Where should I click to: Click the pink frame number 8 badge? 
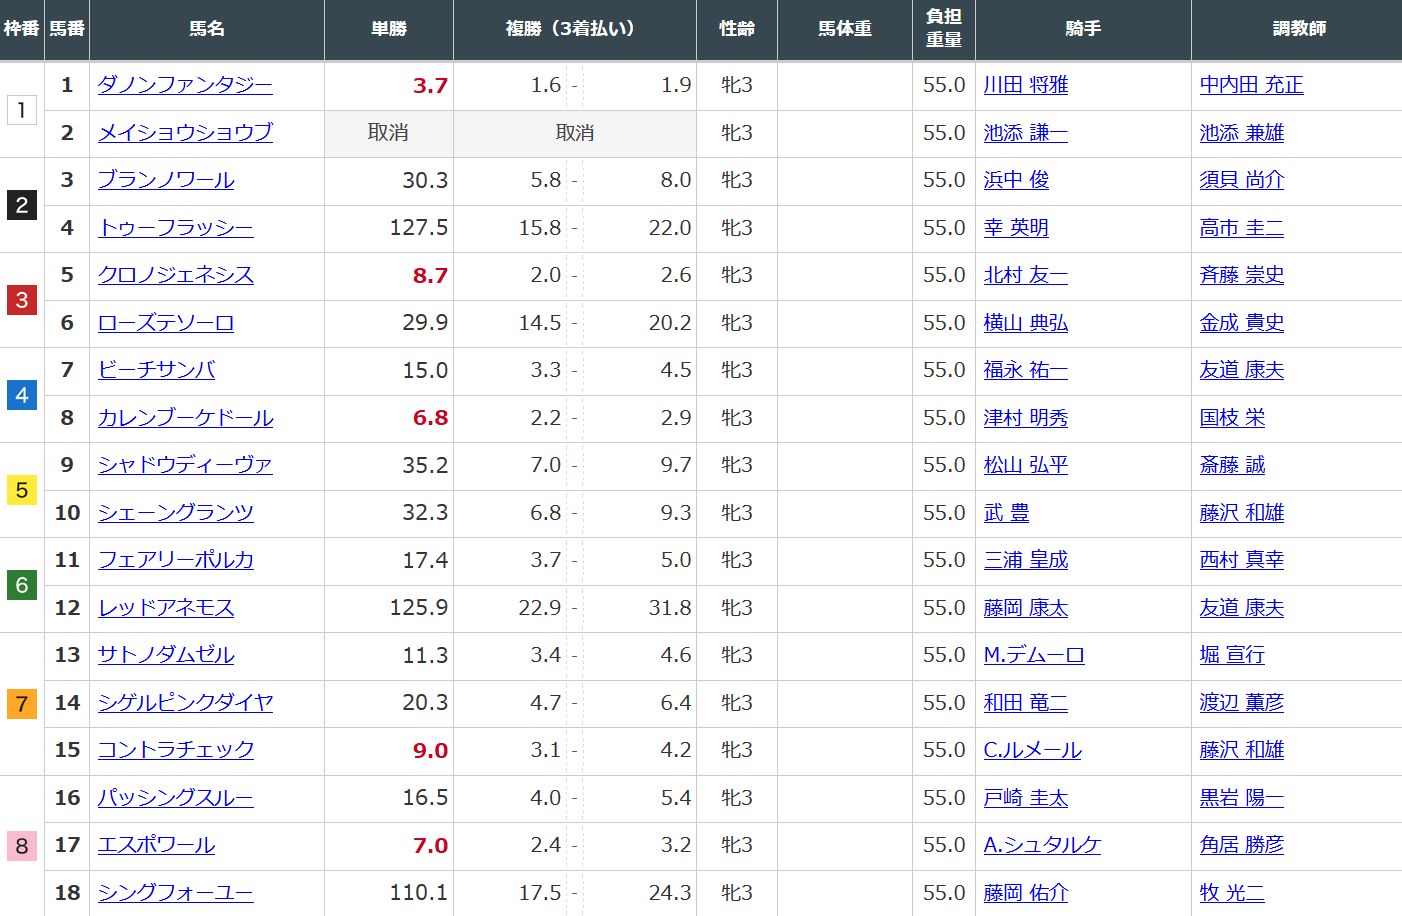pyautogui.click(x=22, y=846)
